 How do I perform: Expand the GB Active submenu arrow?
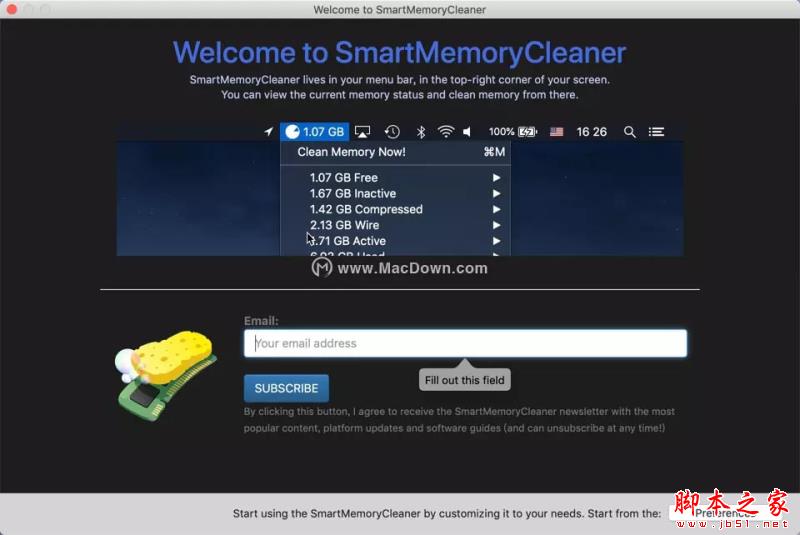[496, 241]
